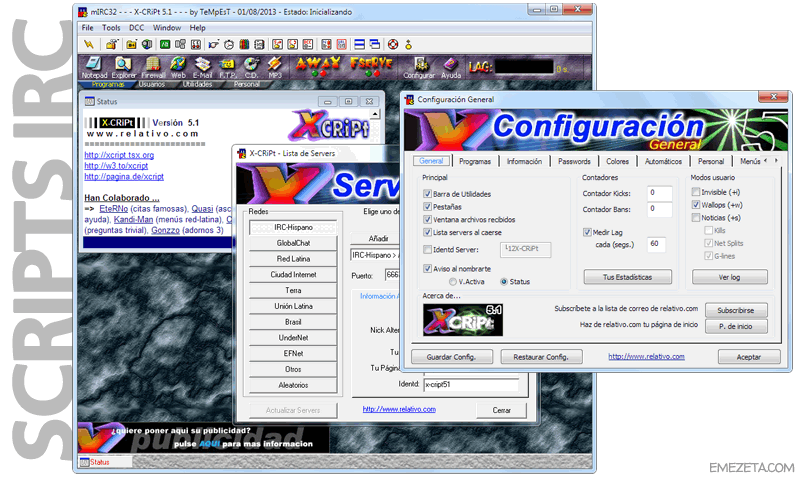Open the MP3 player icon

[x=275, y=65]
